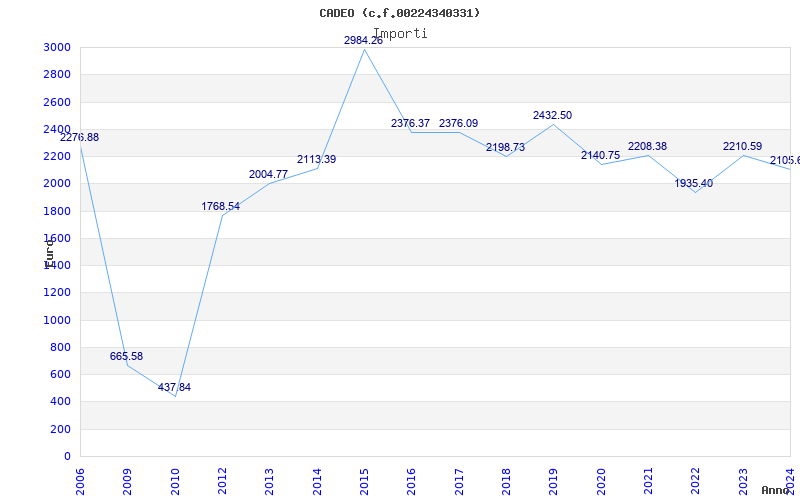
Task: Click the chart title CADEO (c.f.00224340331)
Action: tap(399, 13)
